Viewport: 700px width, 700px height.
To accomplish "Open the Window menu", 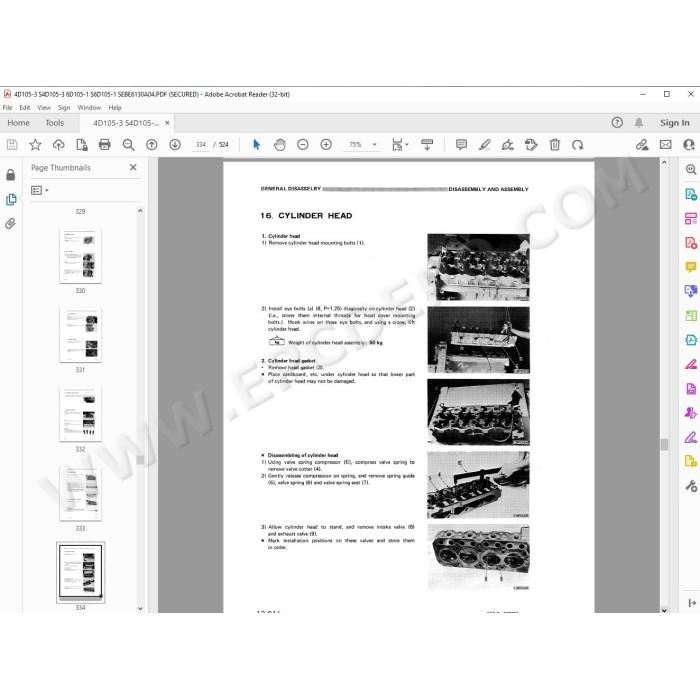I will tap(89, 108).
